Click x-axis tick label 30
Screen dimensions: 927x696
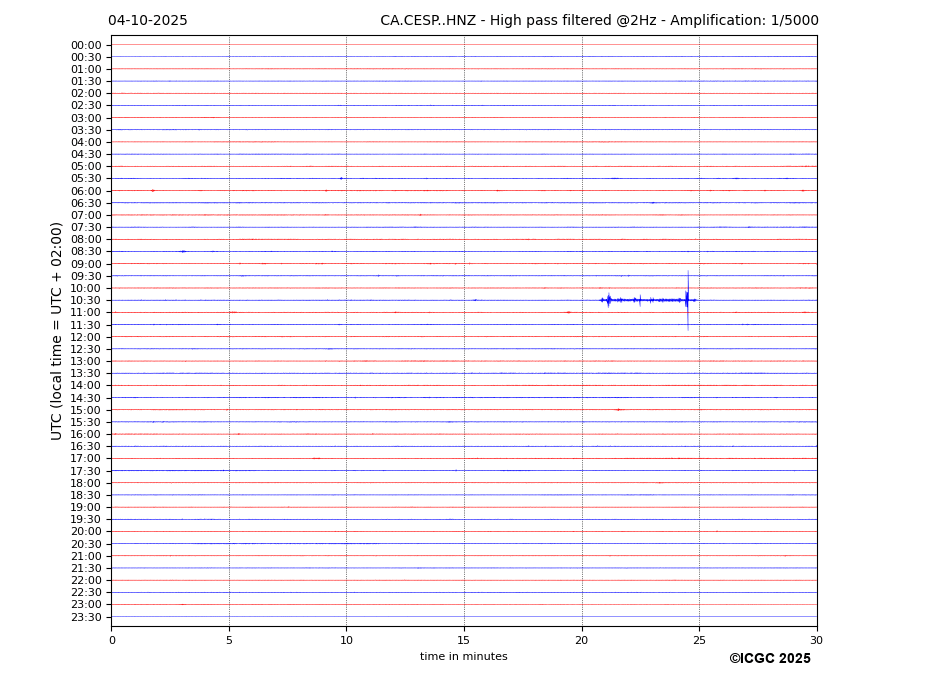[816, 640]
